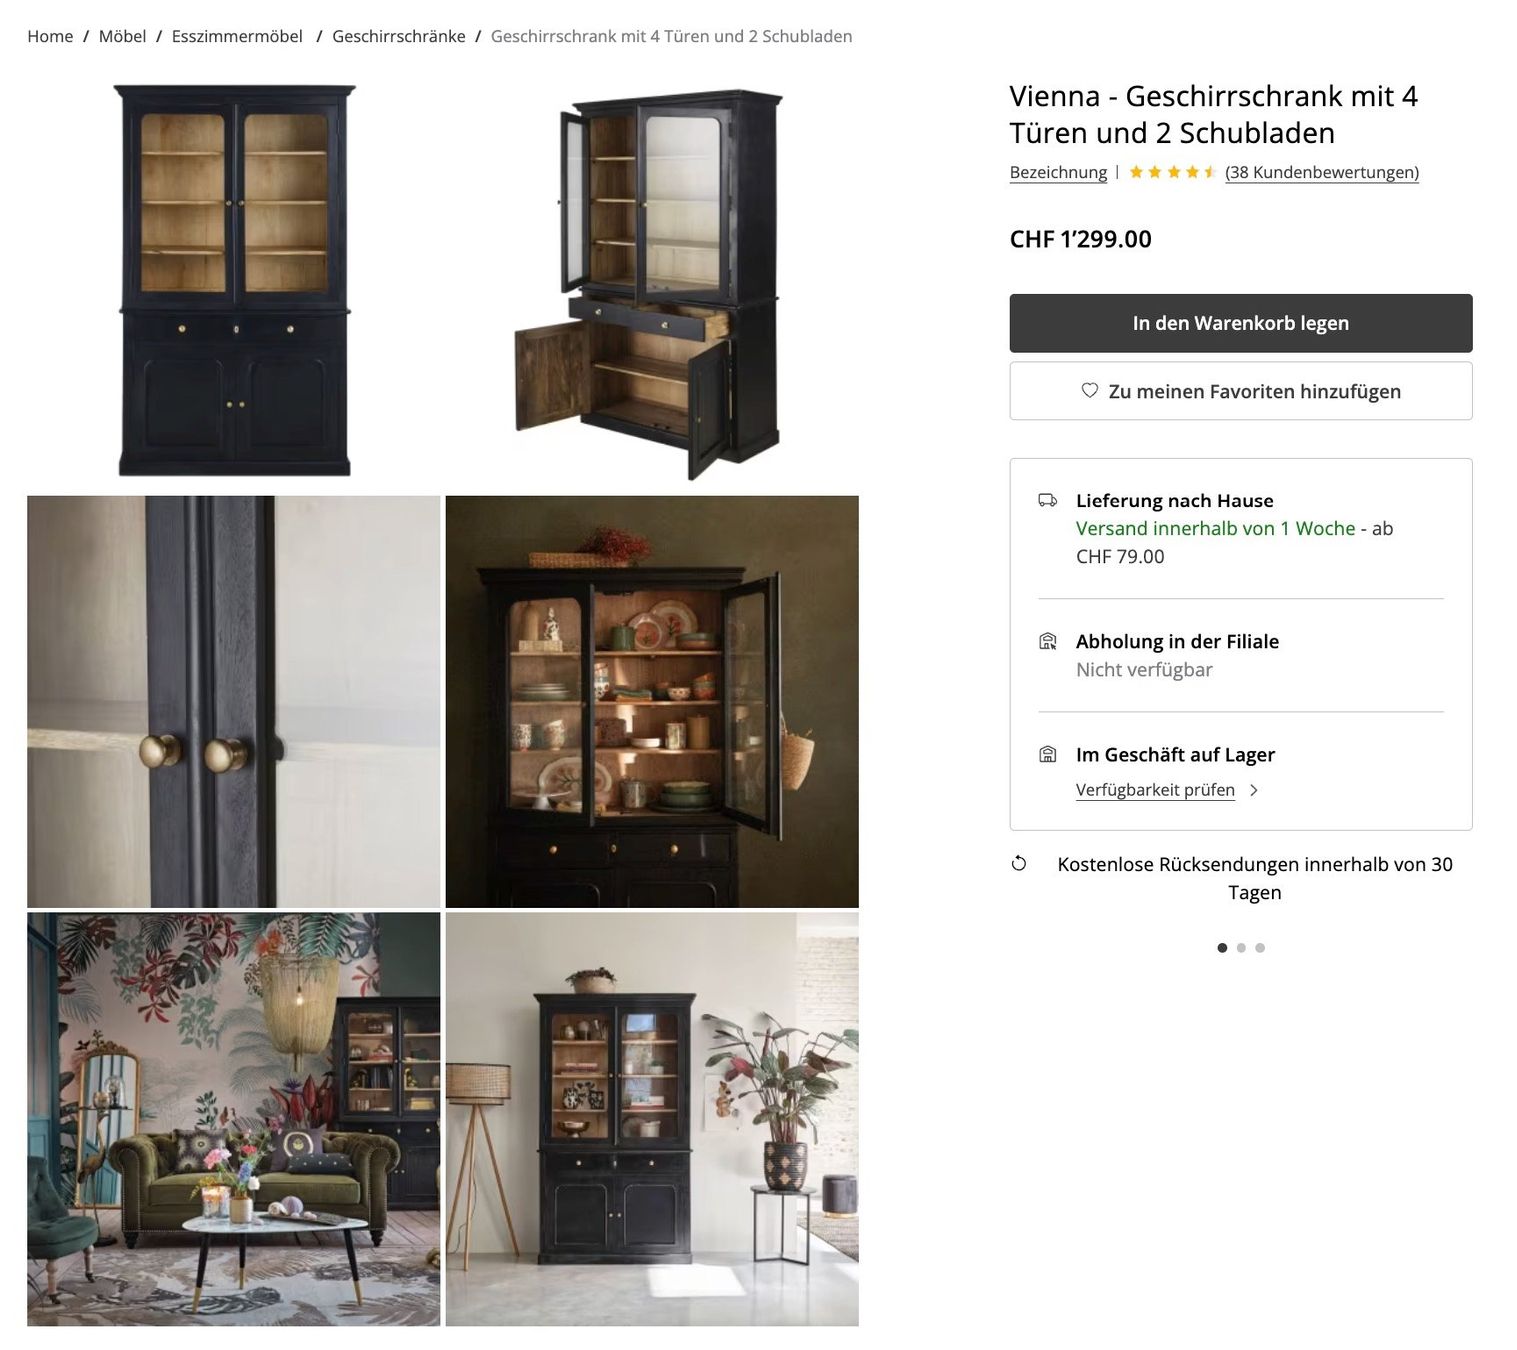1517x1350 pixels.
Task: Go to the Möbel breadcrumb
Action: point(122,36)
